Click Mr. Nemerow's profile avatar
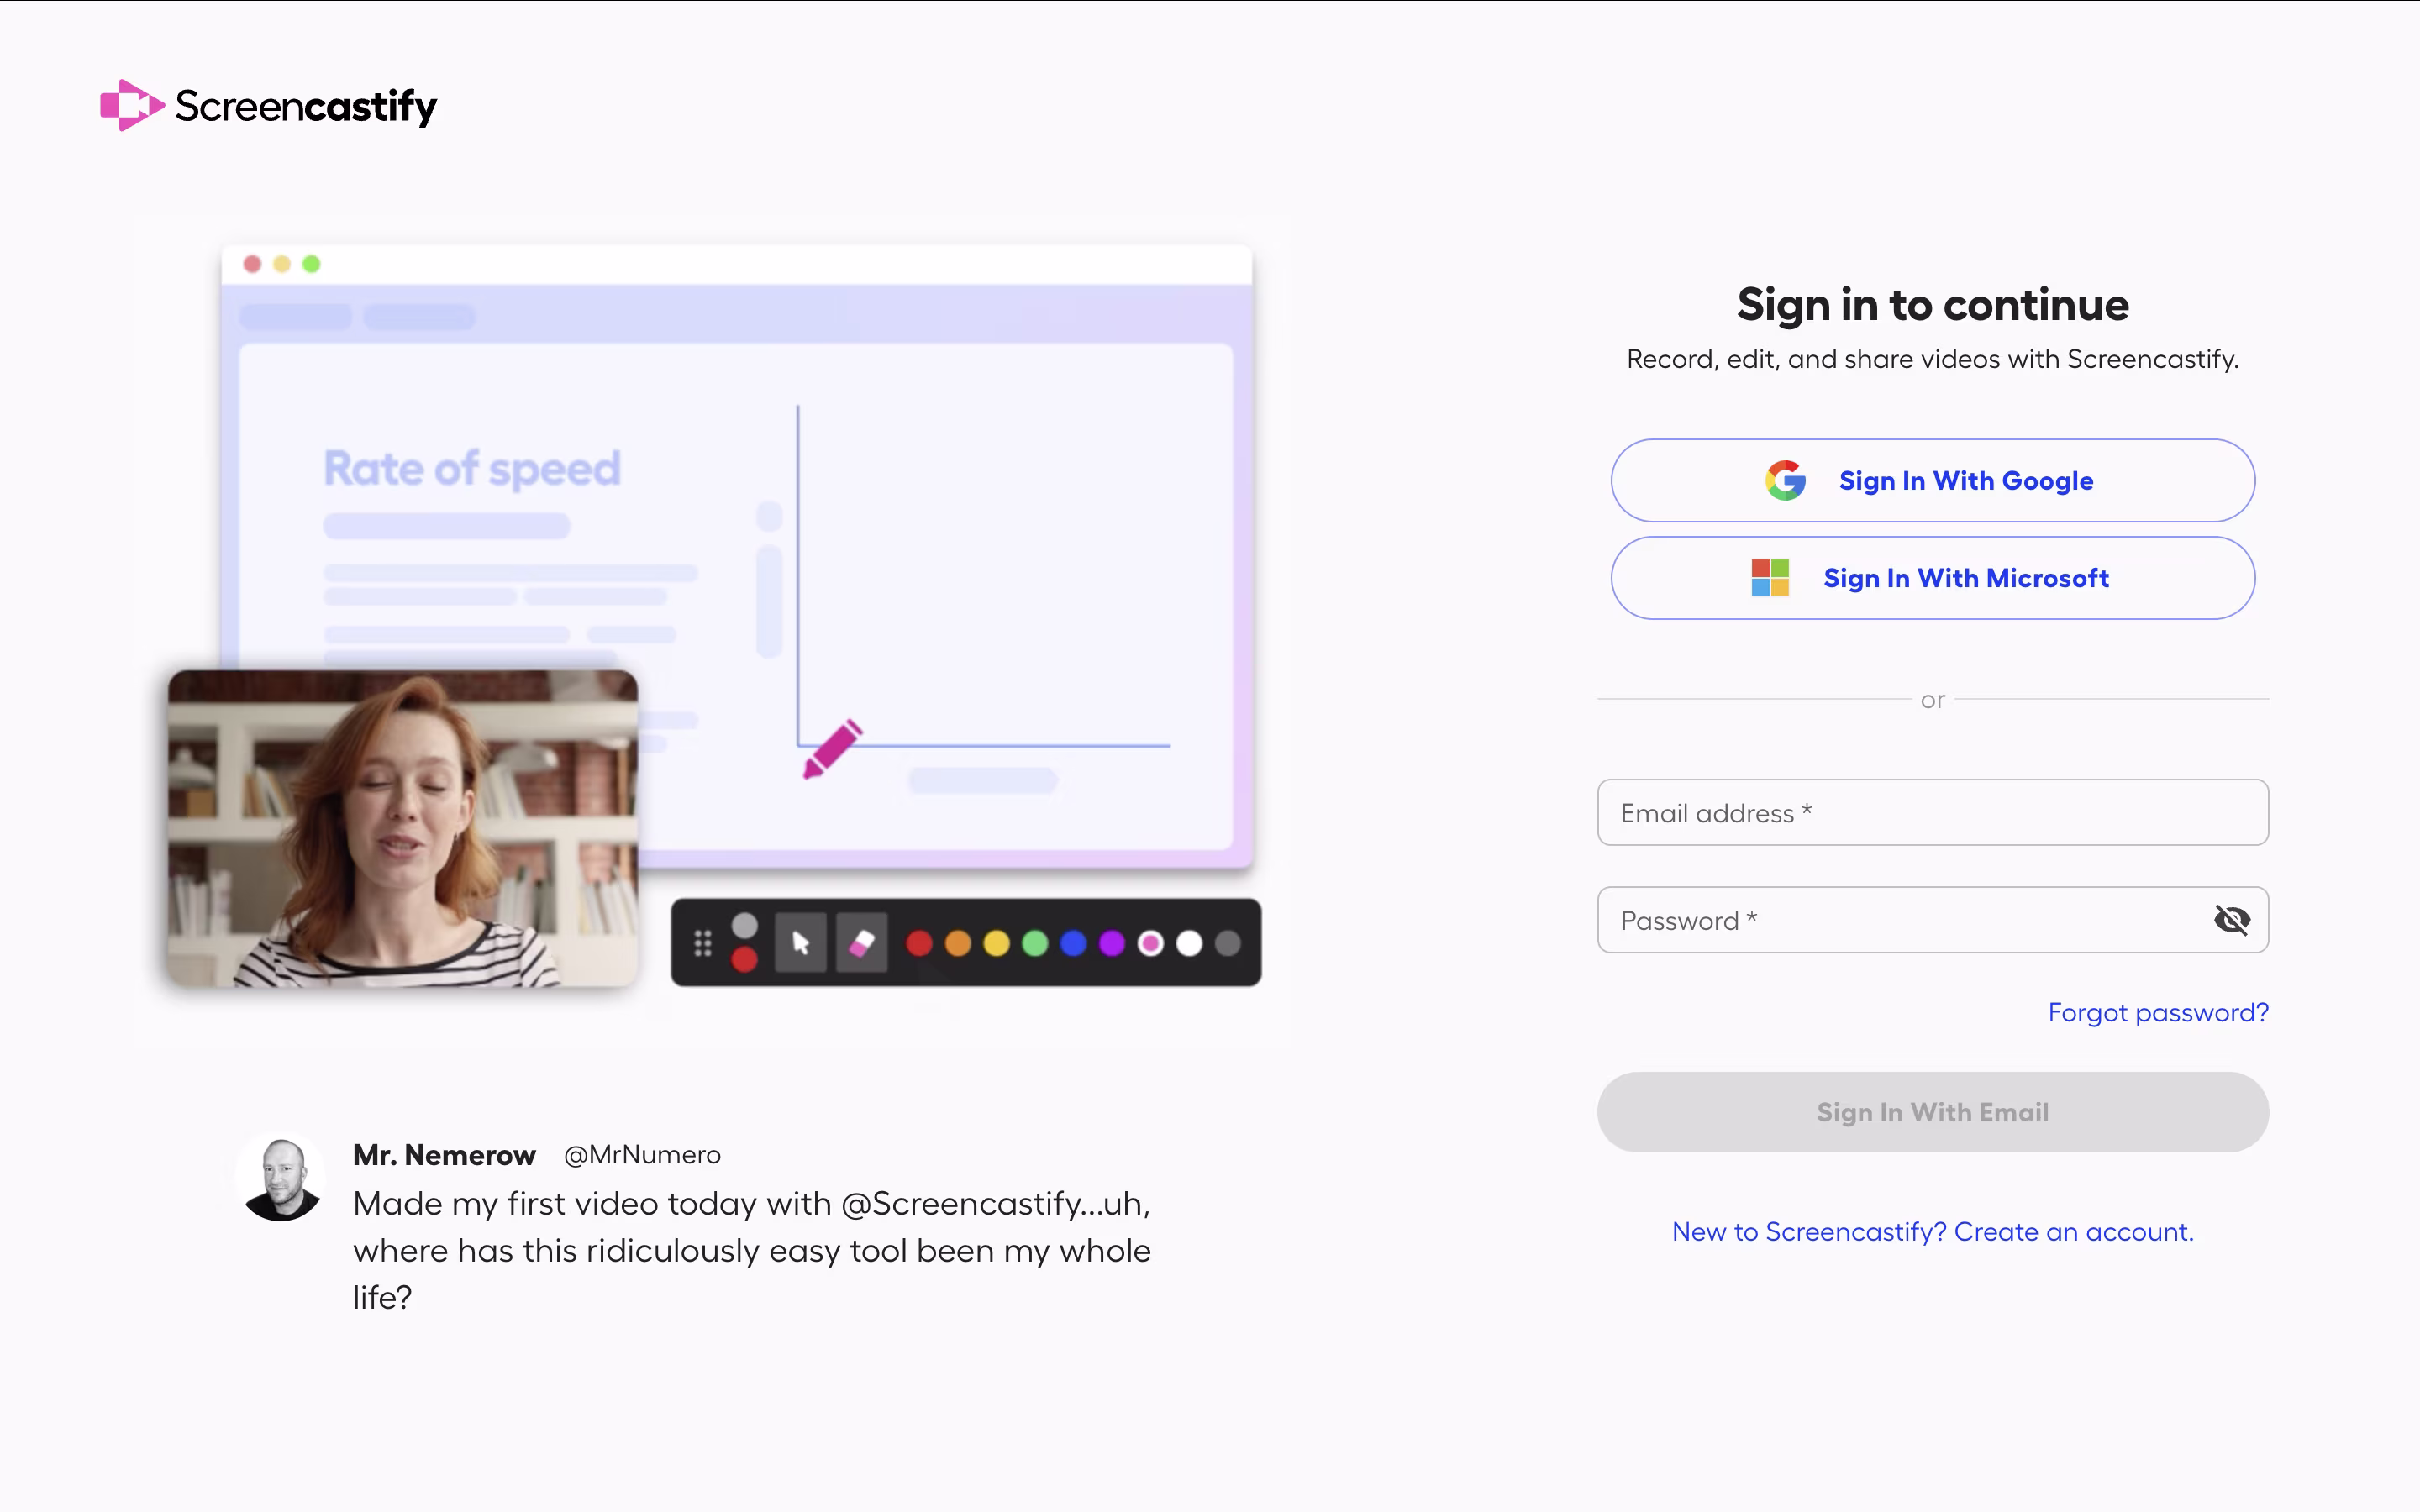The height and width of the screenshot is (1512, 2420). point(283,1179)
